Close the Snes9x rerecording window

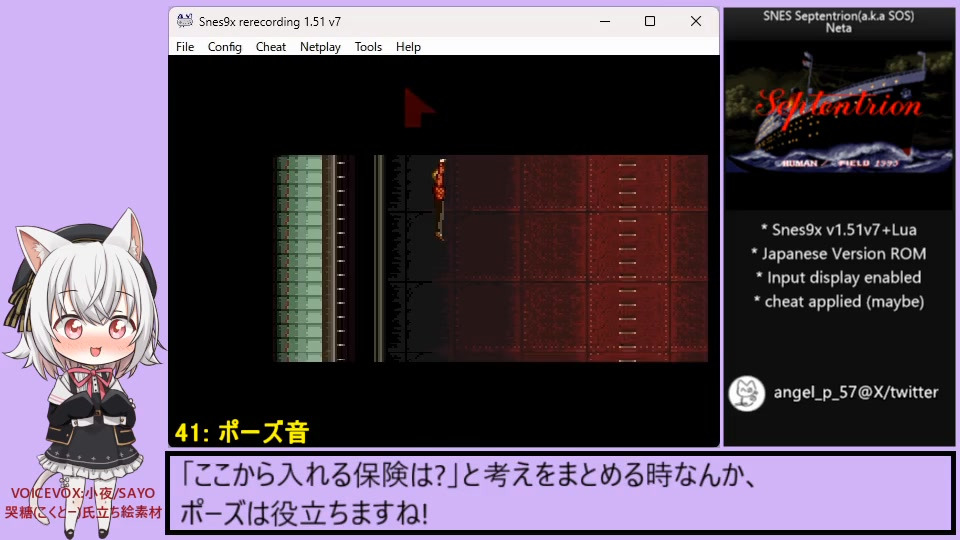point(696,21)
